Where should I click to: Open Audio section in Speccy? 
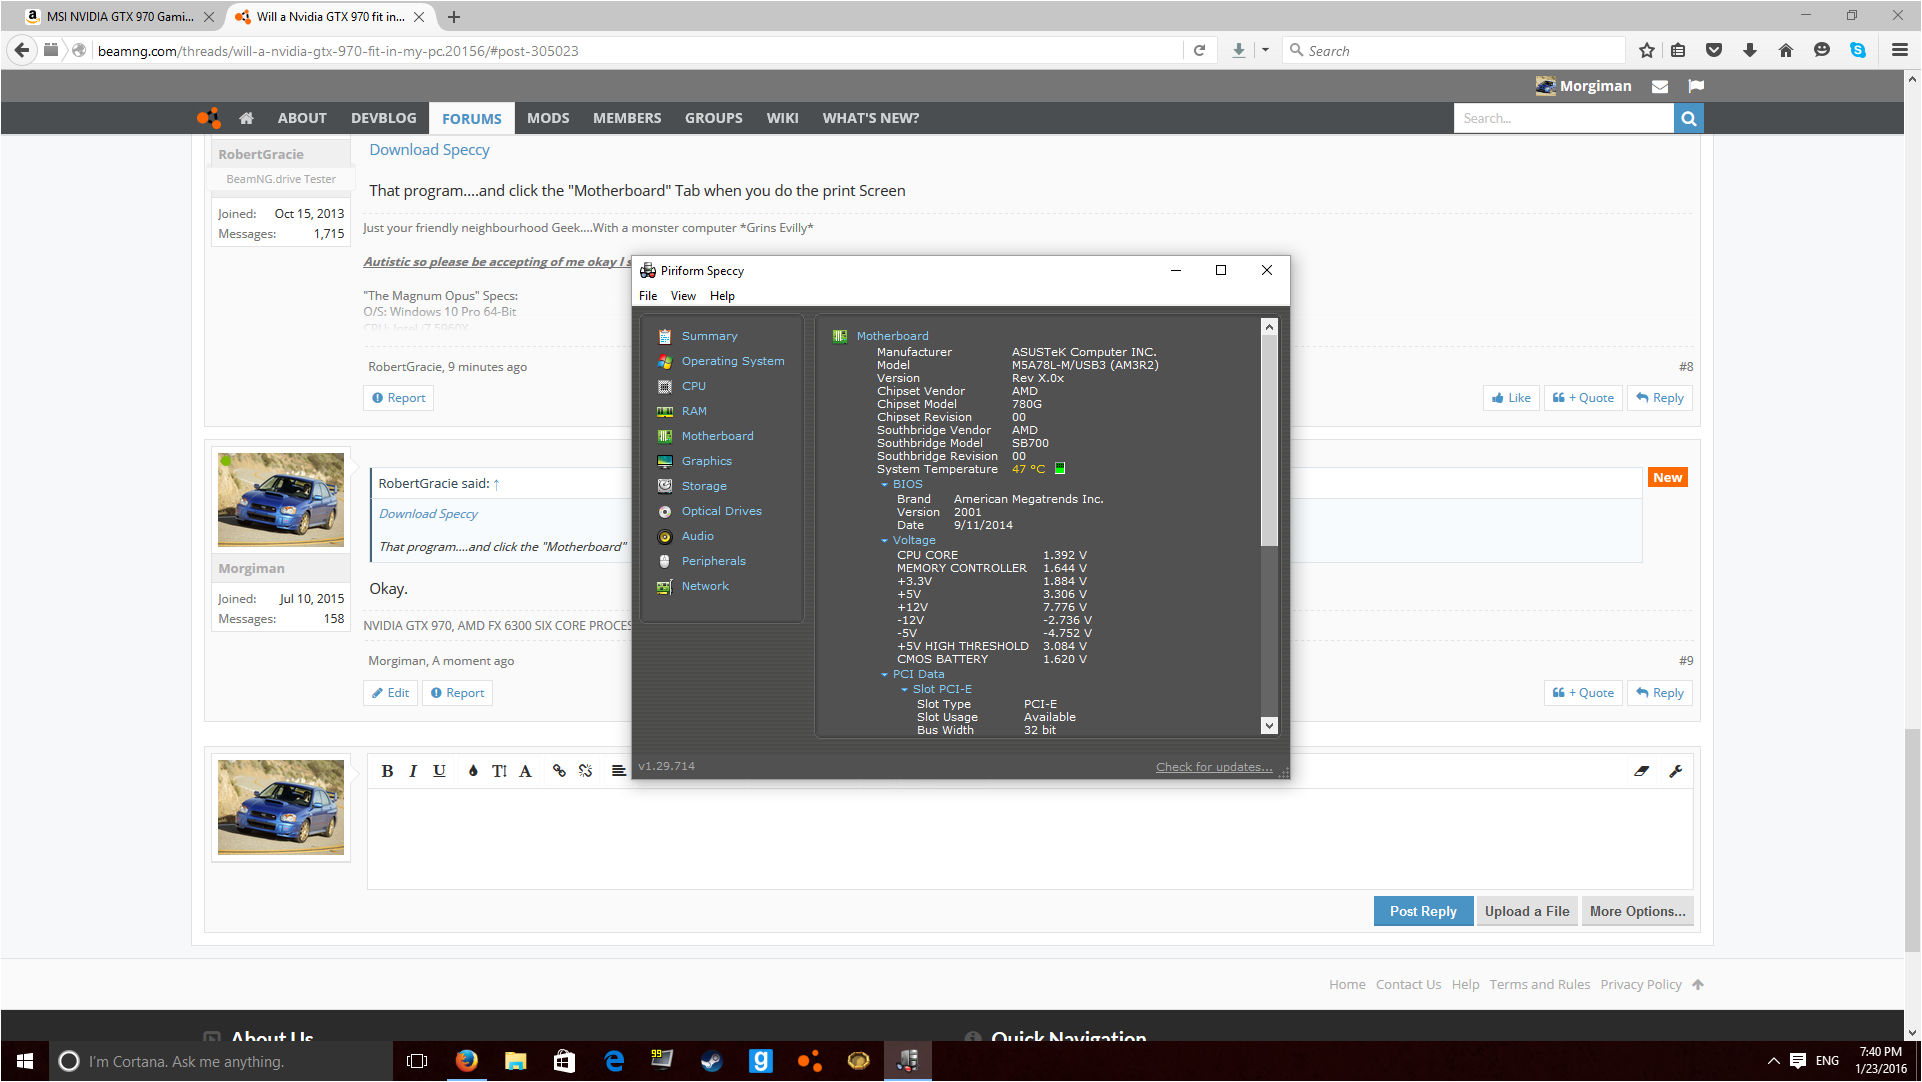tap(697, 536)
